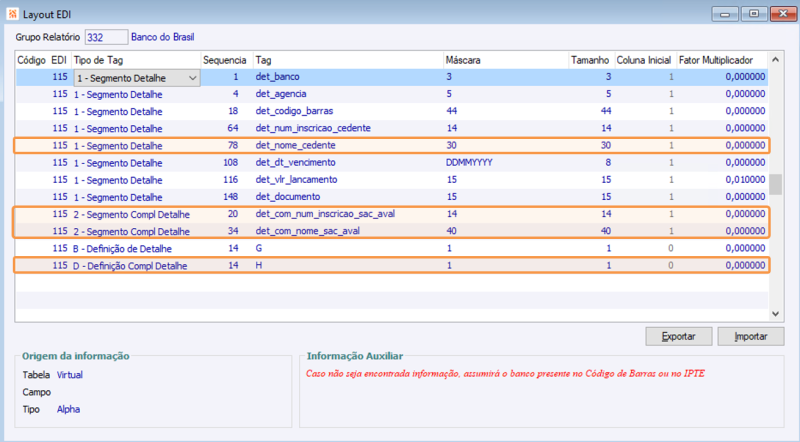Click the D - Definição Compl Detalhe cell
Image resolution: width=800 pixels, height=442 pixels.
coord(130,266)
